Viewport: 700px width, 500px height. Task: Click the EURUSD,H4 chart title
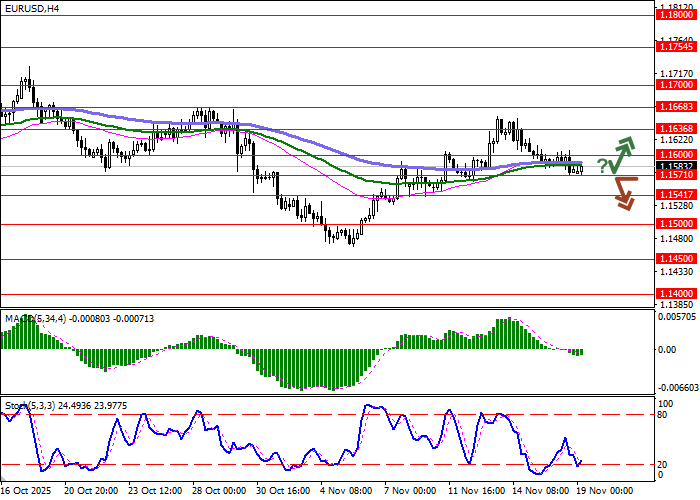pyautogui.click(x=31, y=8)
